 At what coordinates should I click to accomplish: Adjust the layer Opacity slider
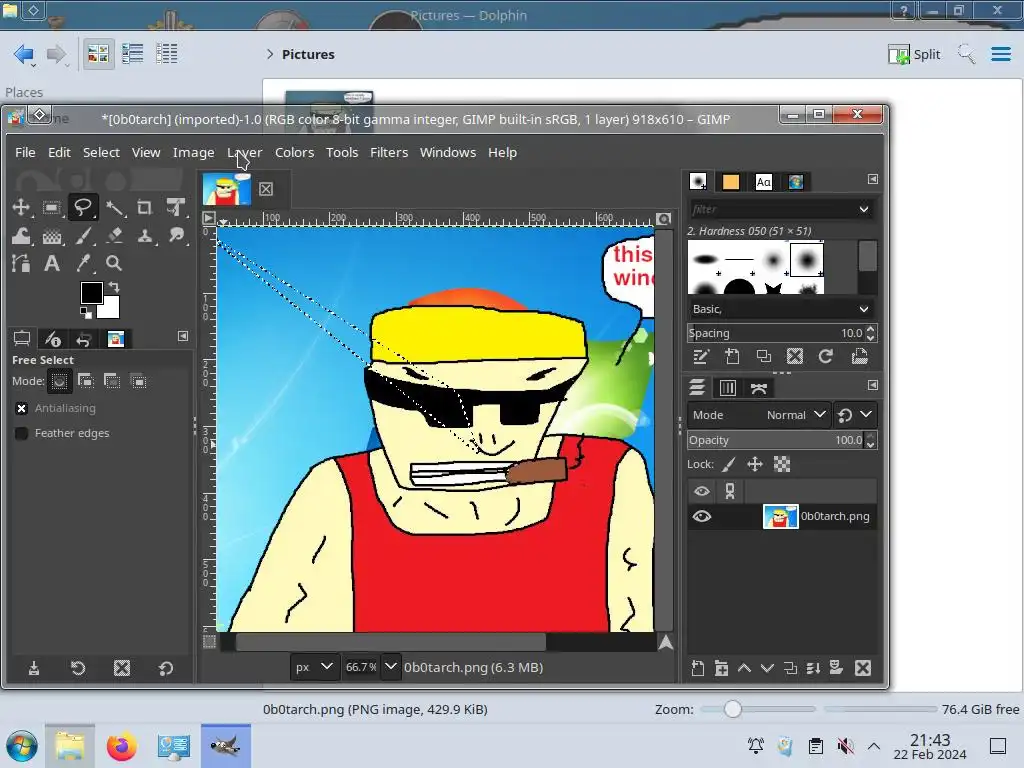[x=776, y=440]
